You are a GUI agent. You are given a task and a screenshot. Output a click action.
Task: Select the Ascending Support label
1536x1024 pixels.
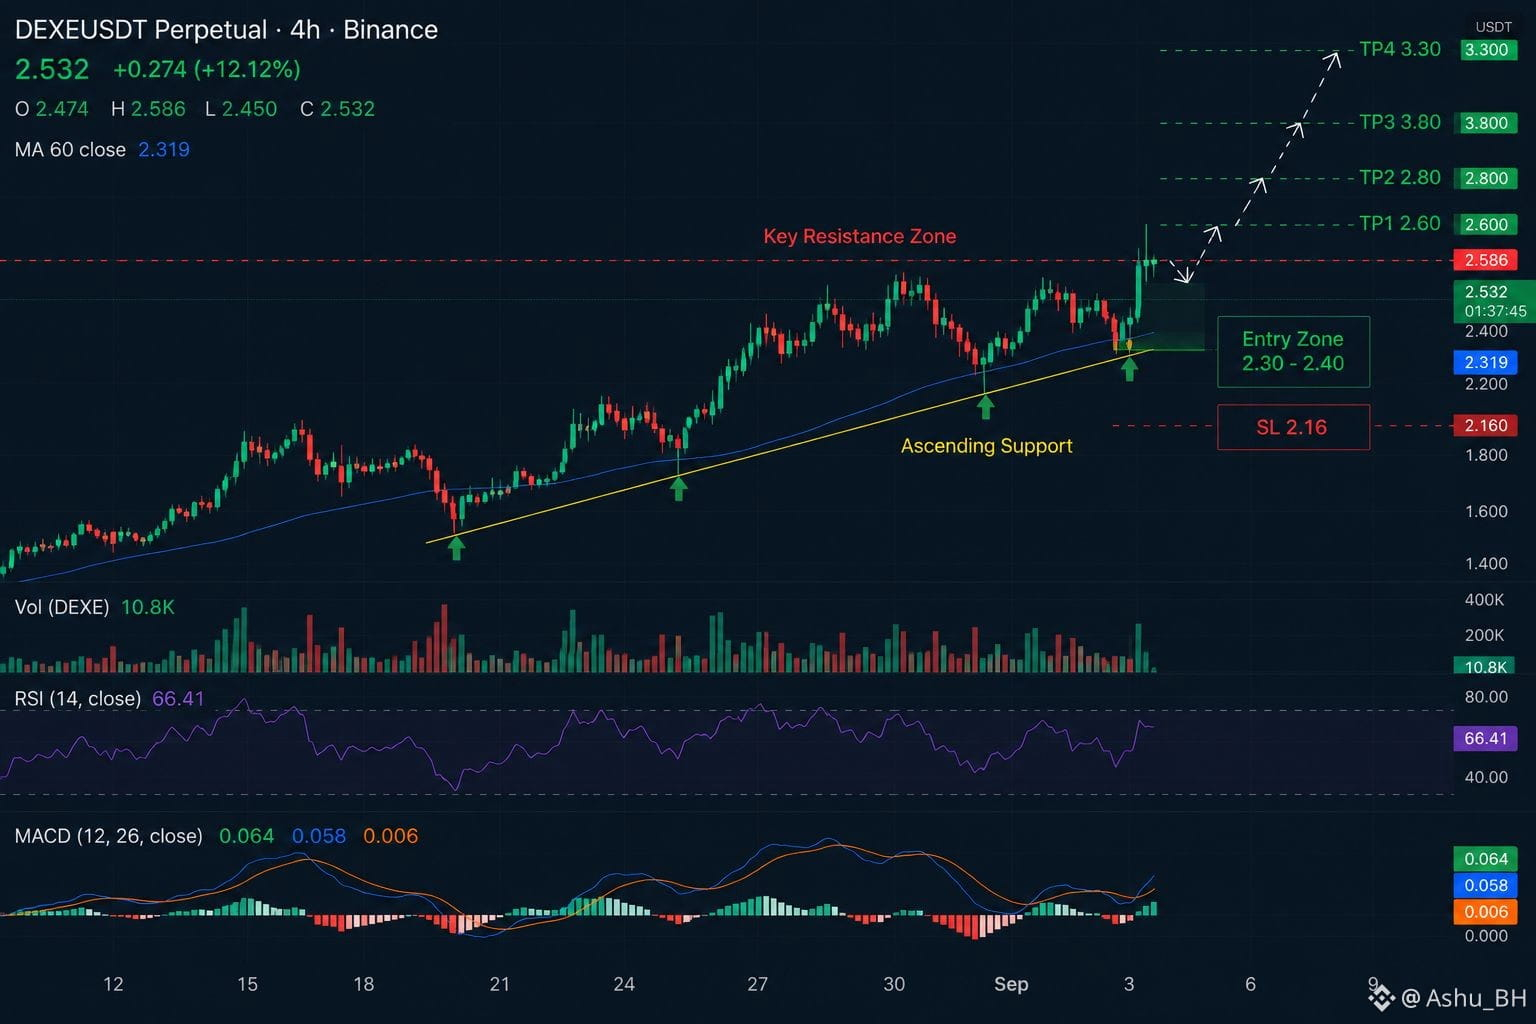click(x=987, y=446)
